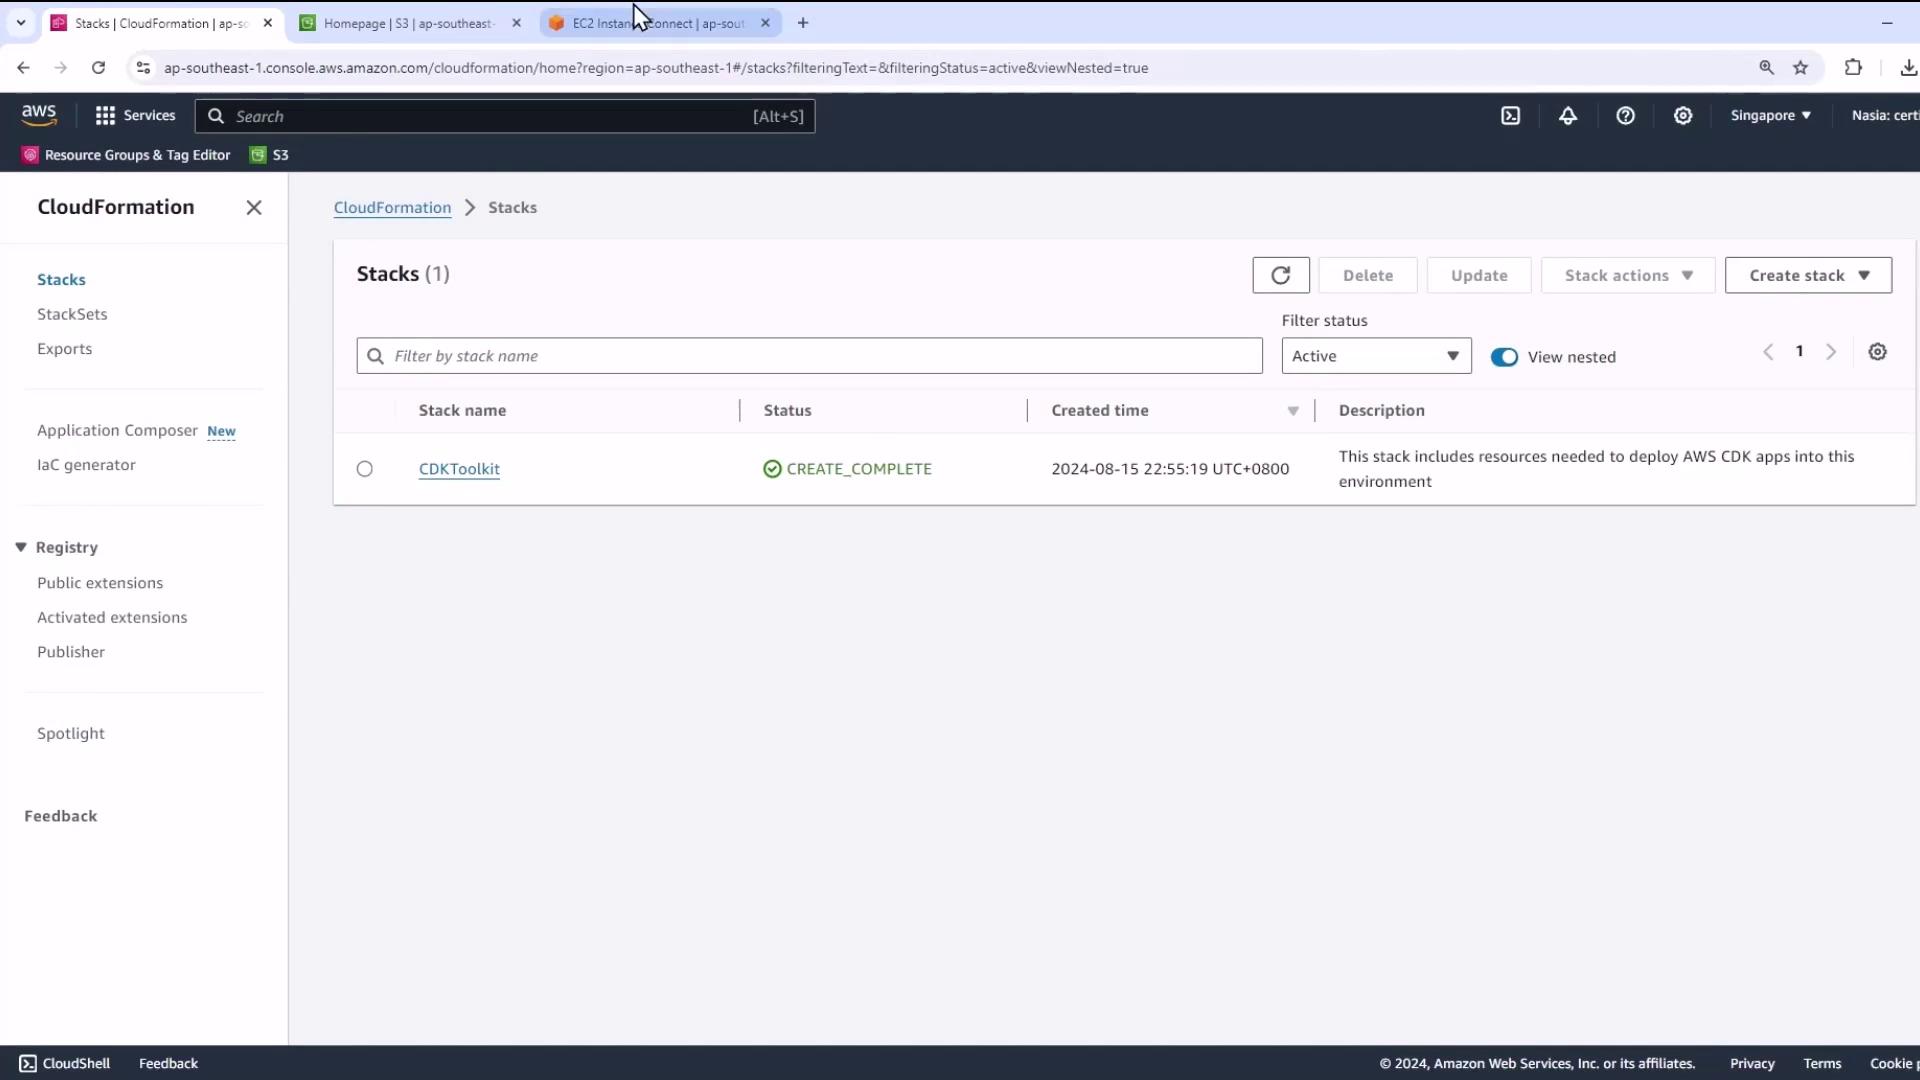Click the AWS logo home icon

tap(39, 116)
